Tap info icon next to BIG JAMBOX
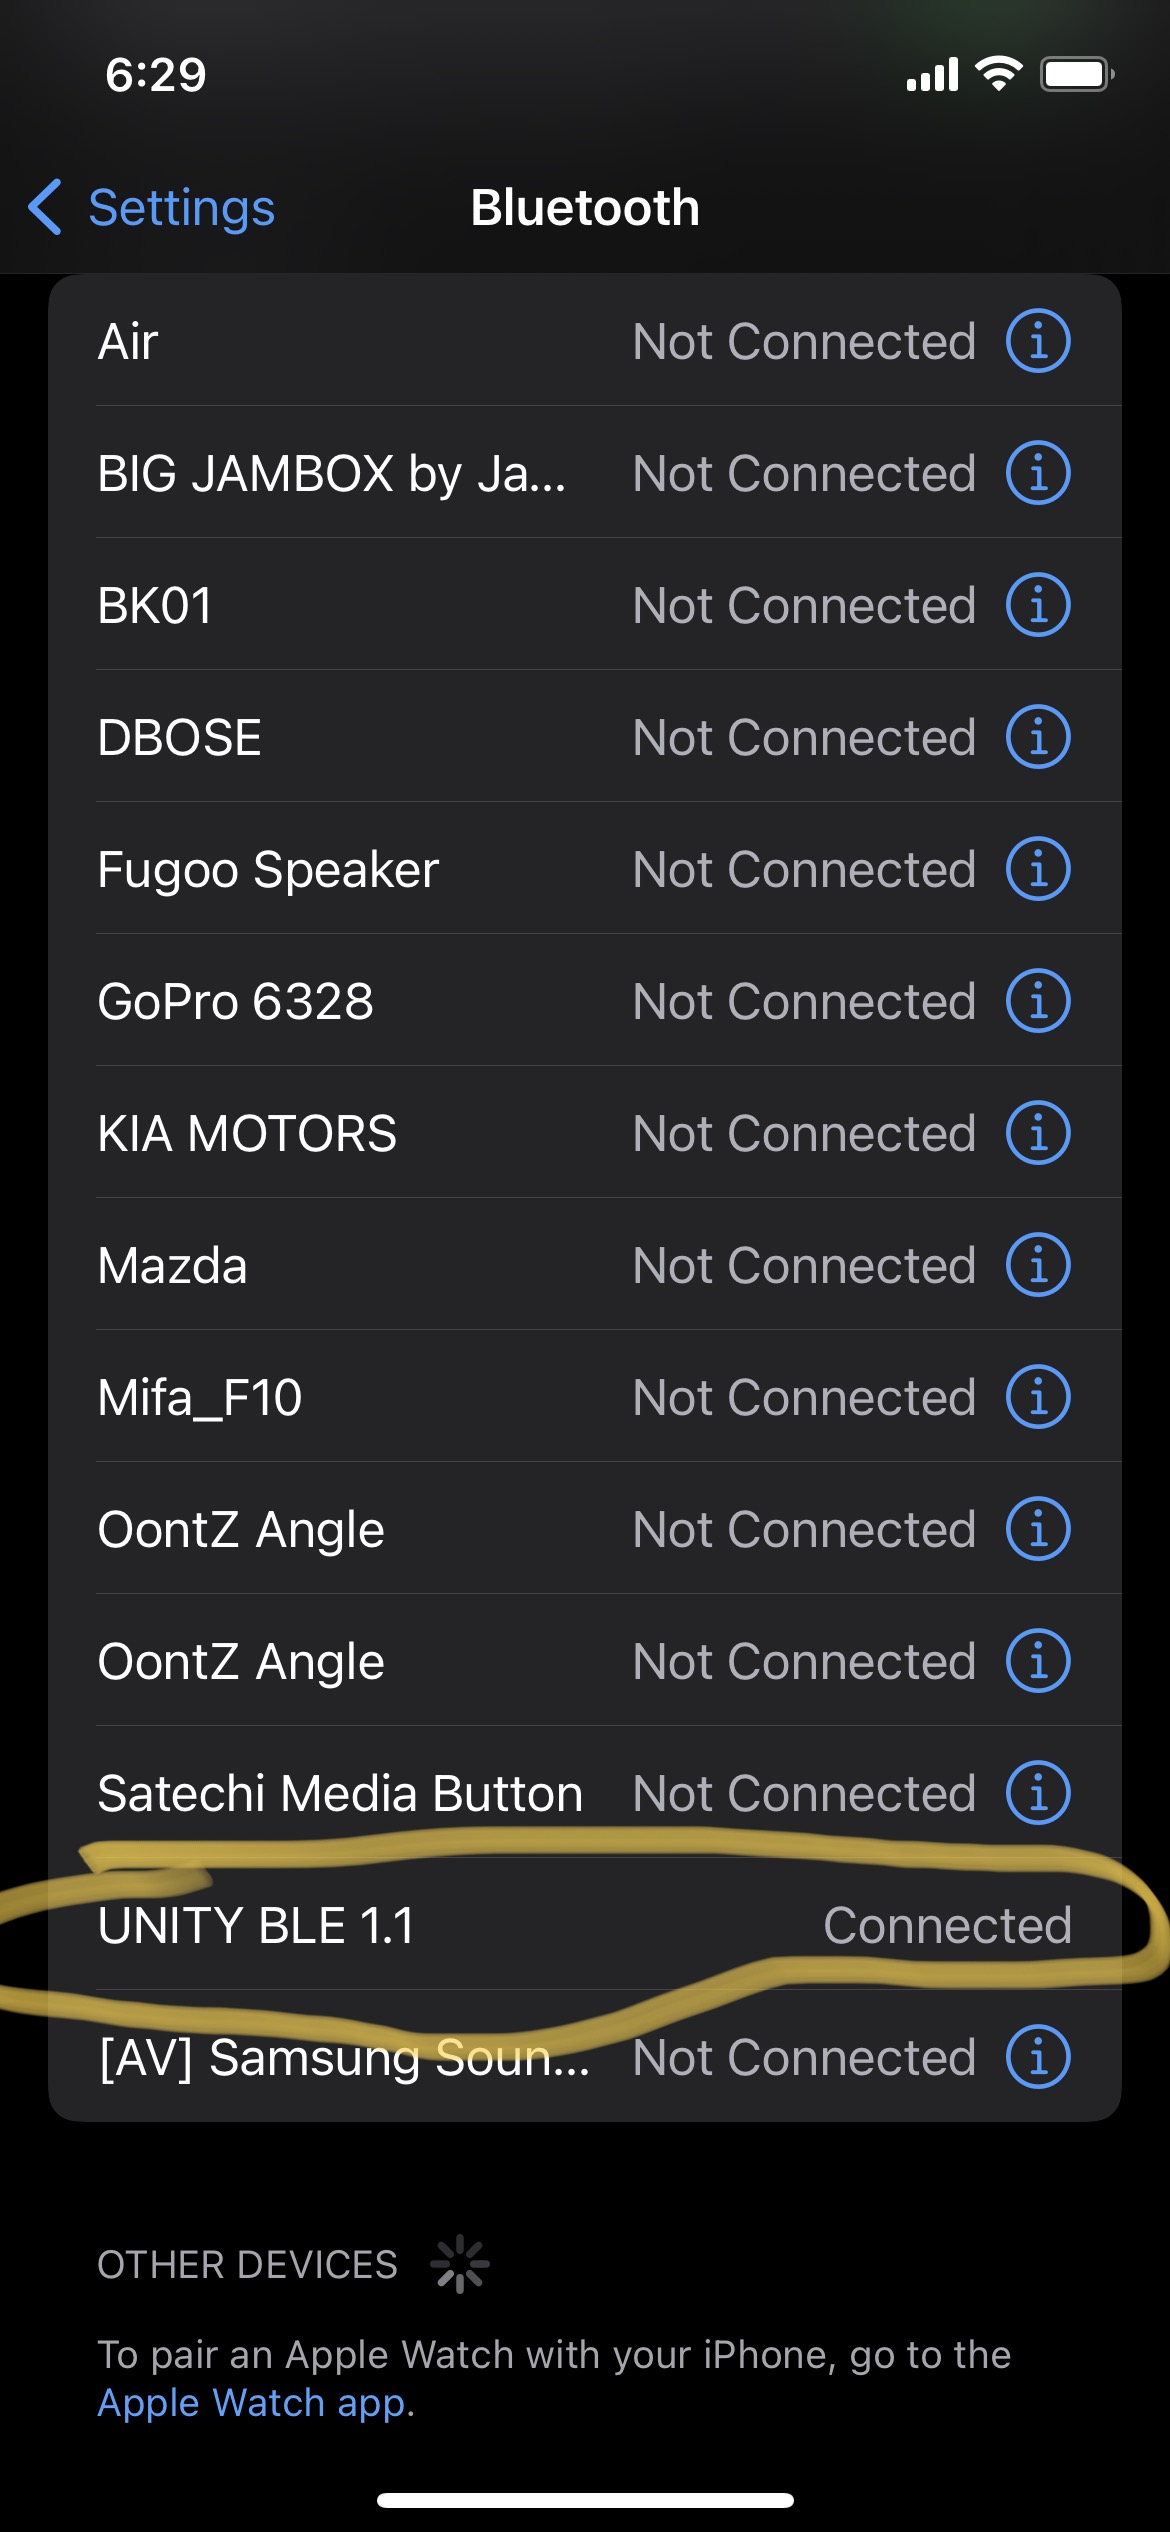The image size is (1170, 2532). [x=1038, y=473]
